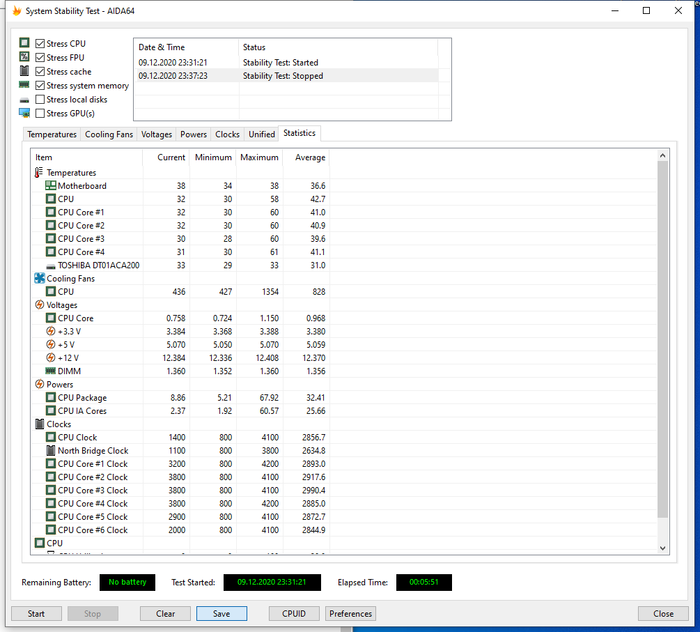
Task: Click the Average column header
Action: point(306,157)
